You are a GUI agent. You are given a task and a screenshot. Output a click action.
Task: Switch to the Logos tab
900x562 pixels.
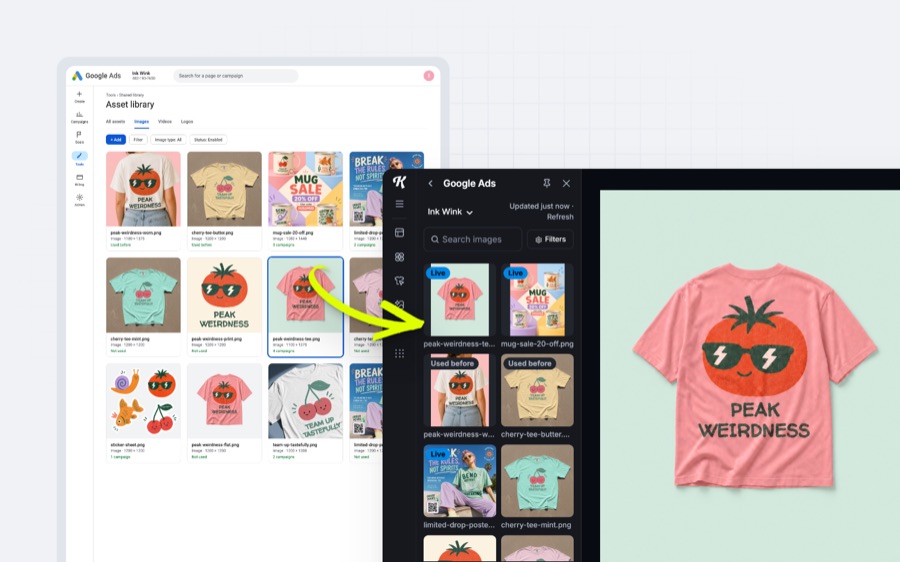pyautogui.click(x=187, y=122)
